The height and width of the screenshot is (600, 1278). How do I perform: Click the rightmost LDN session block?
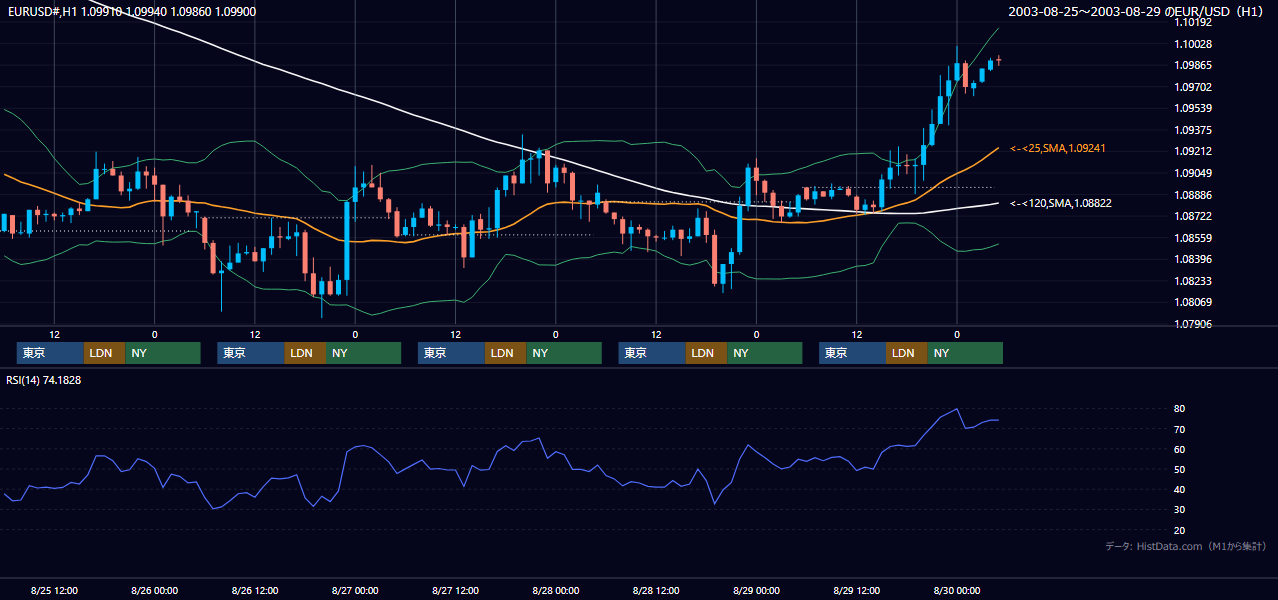[905, 353]
